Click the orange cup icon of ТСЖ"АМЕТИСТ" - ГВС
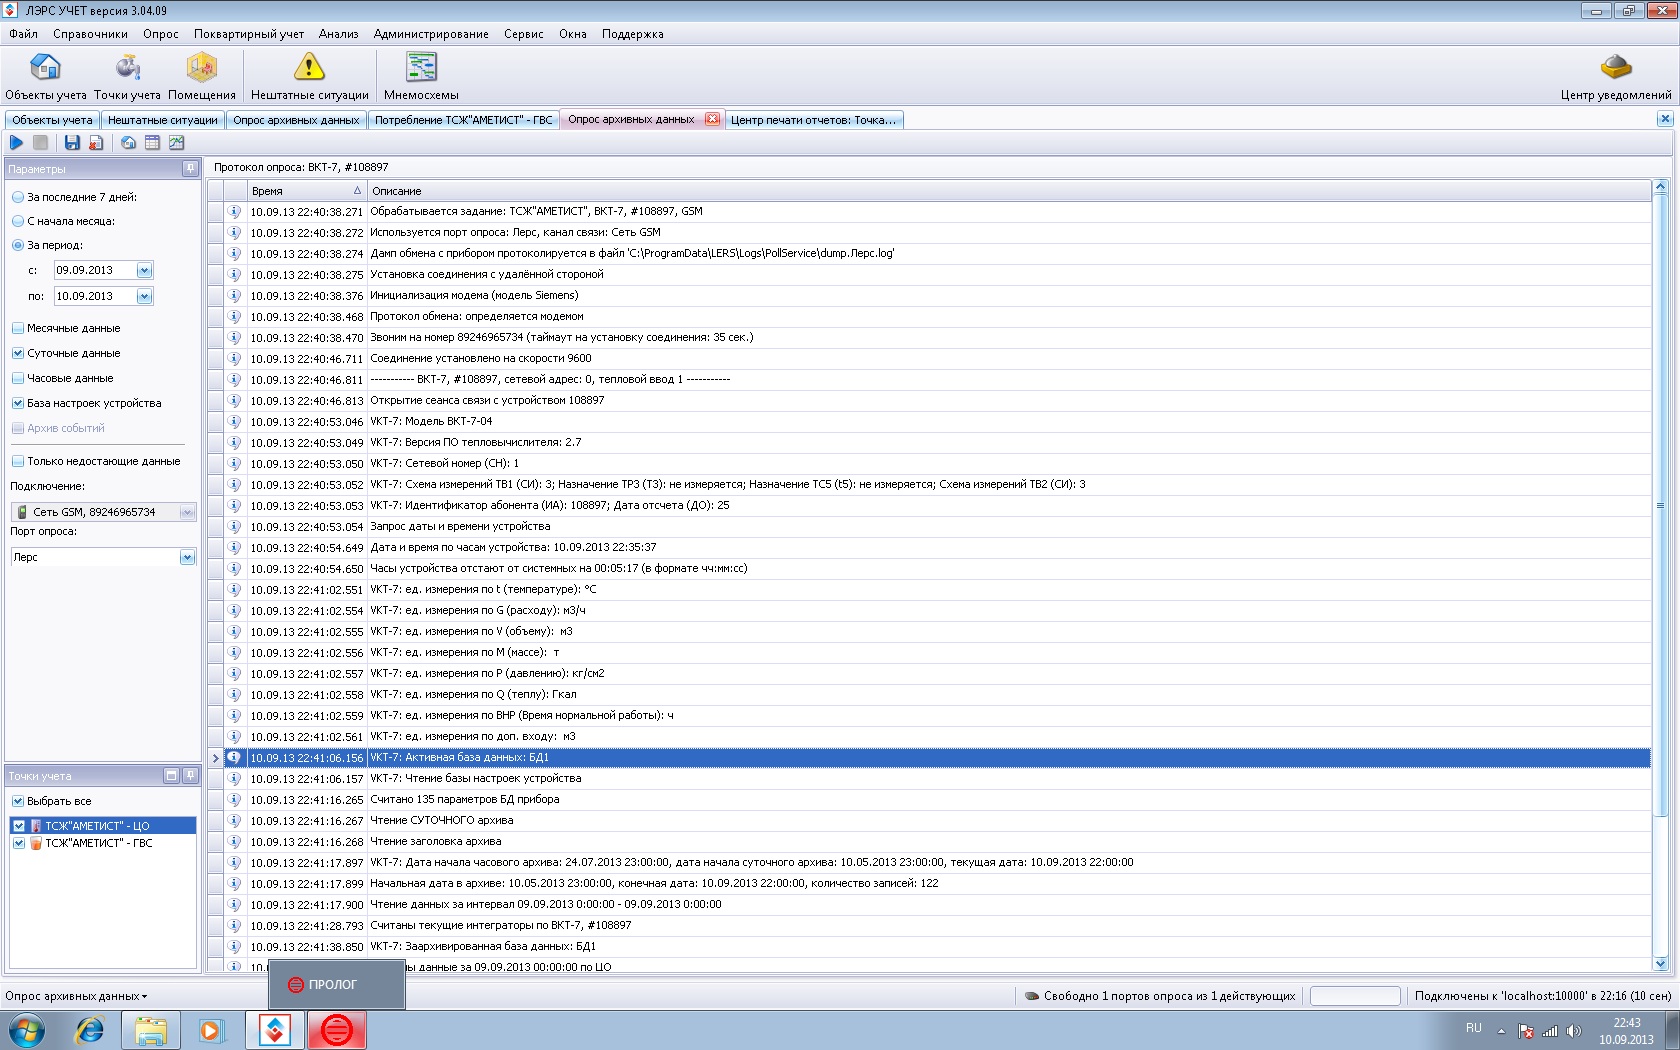 (x=36, y=843)
